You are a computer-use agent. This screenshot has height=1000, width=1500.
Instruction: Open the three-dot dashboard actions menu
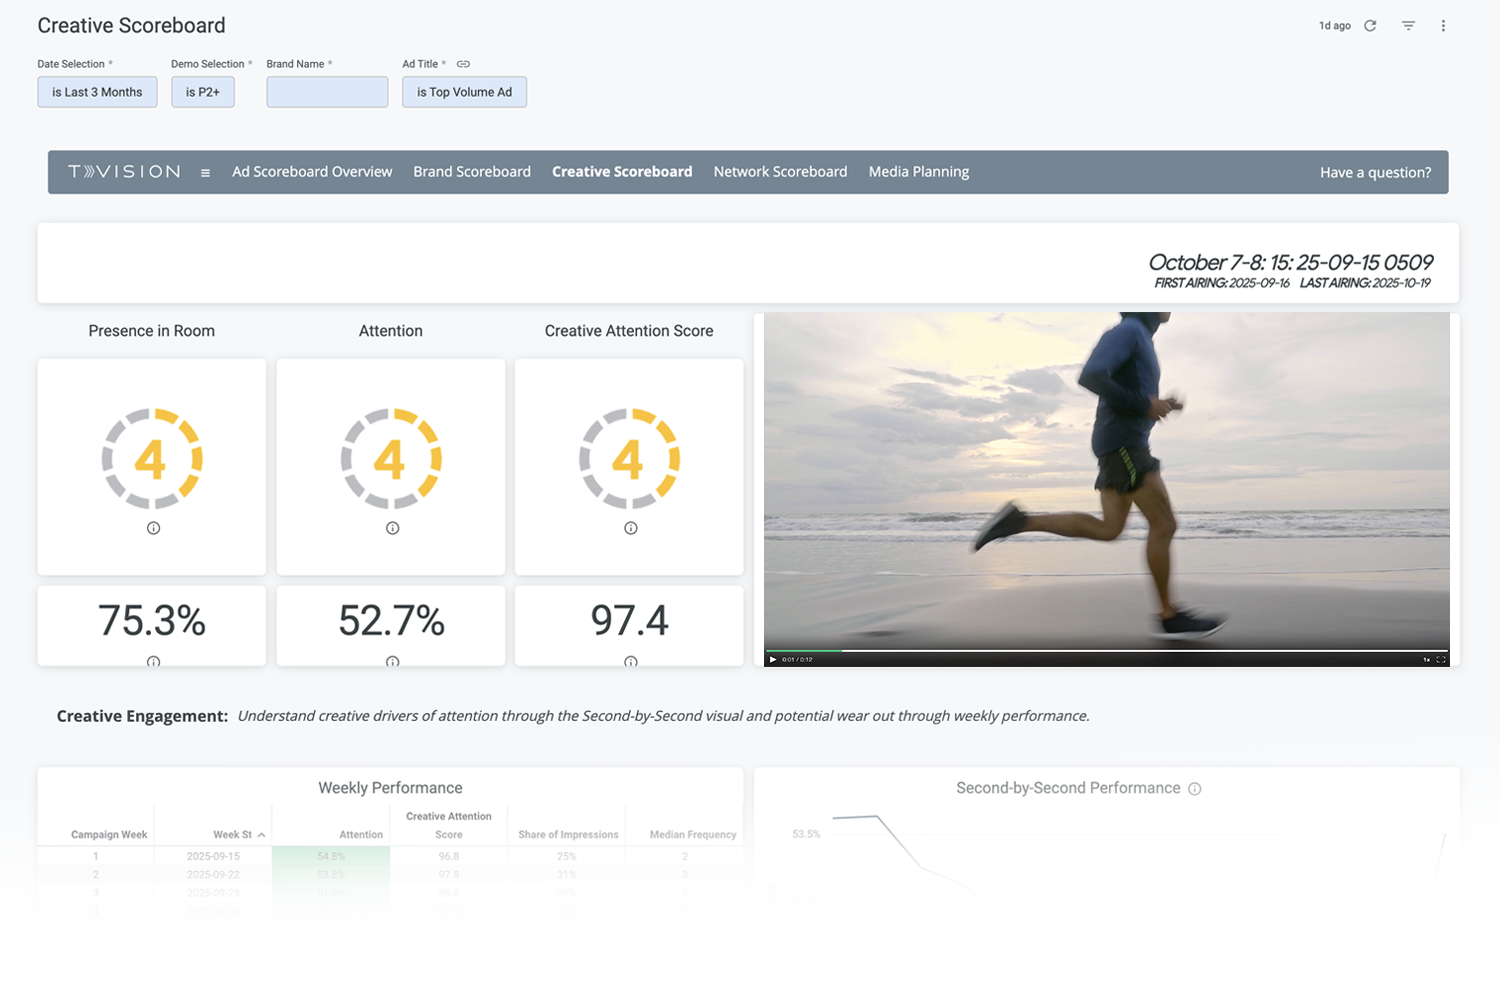(1443, 26)
